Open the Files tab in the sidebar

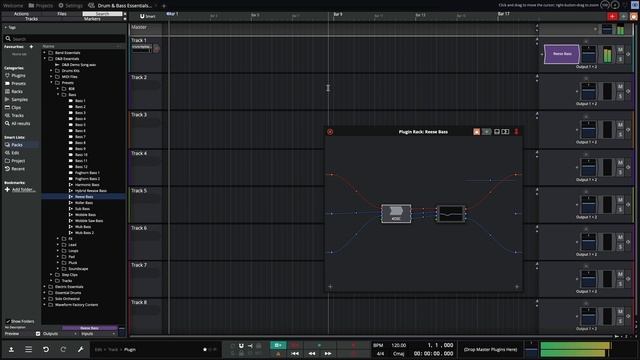[x=62, y=14]
